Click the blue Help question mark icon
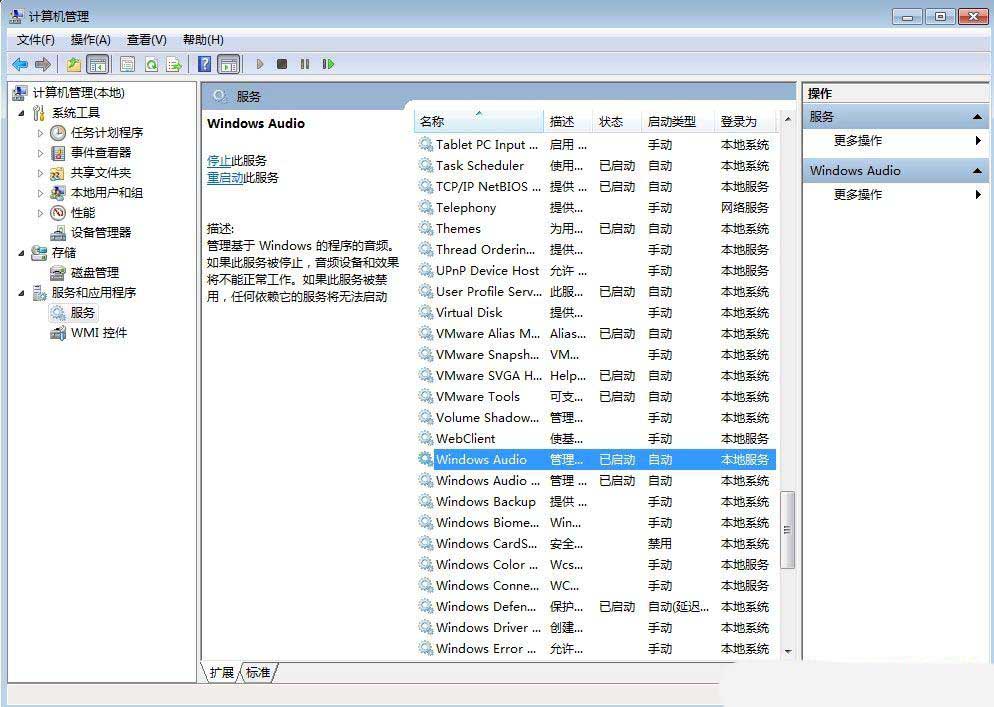994x707 pixels. 205,64
